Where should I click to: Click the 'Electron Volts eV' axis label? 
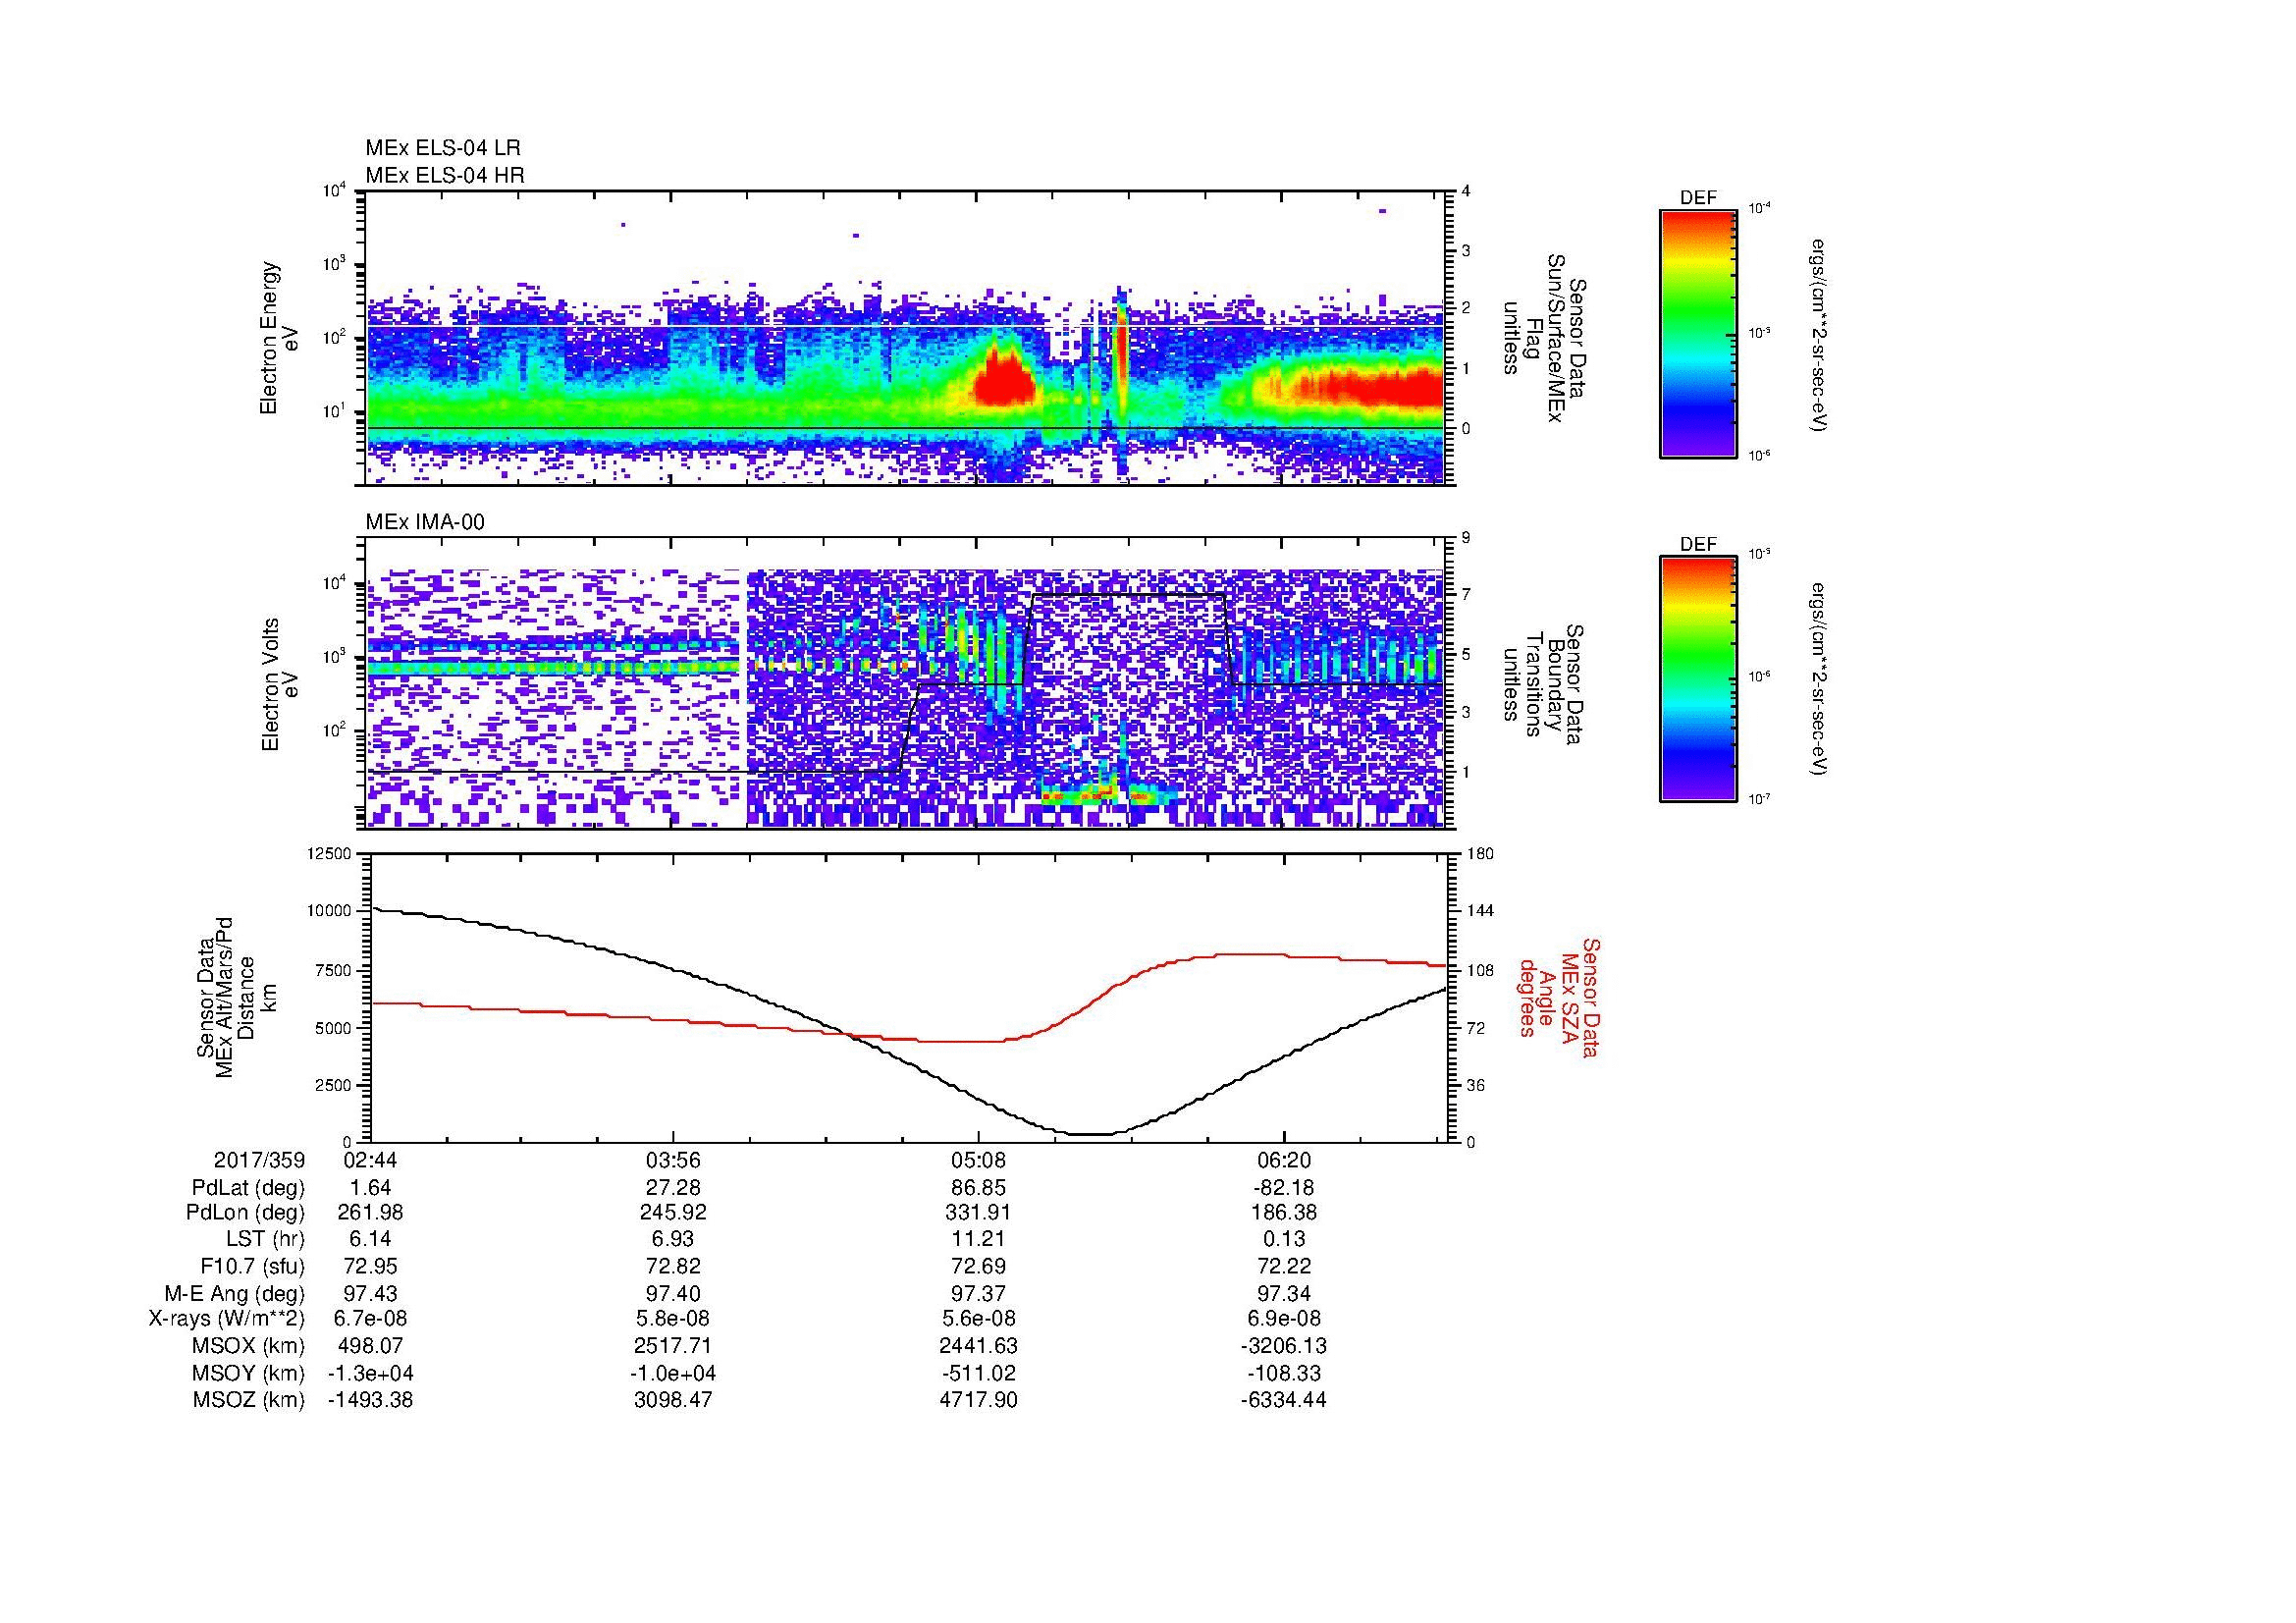[x=279, y=684]
